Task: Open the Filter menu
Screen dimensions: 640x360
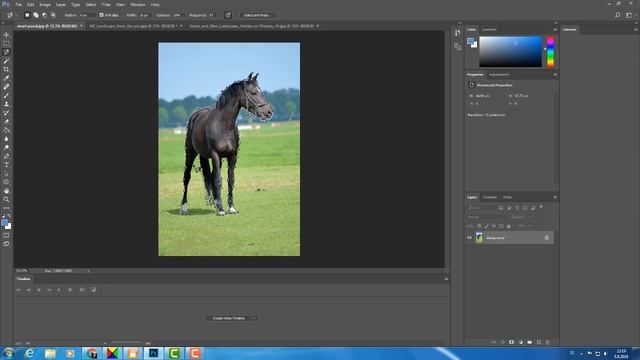Action: click(x=106, y=4)
